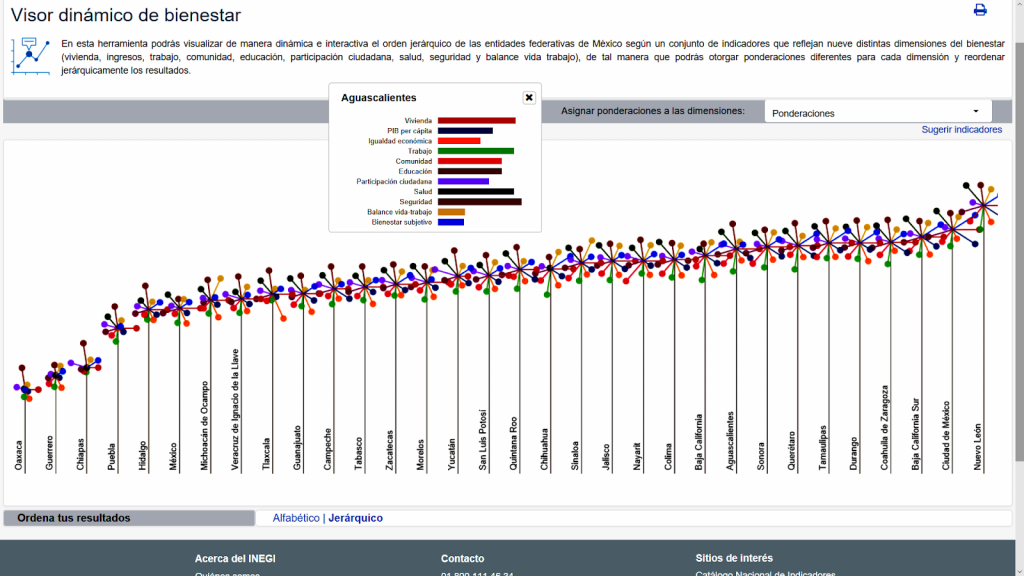
Task: Click the Puebla flower glyph
Action: point(117,325)
